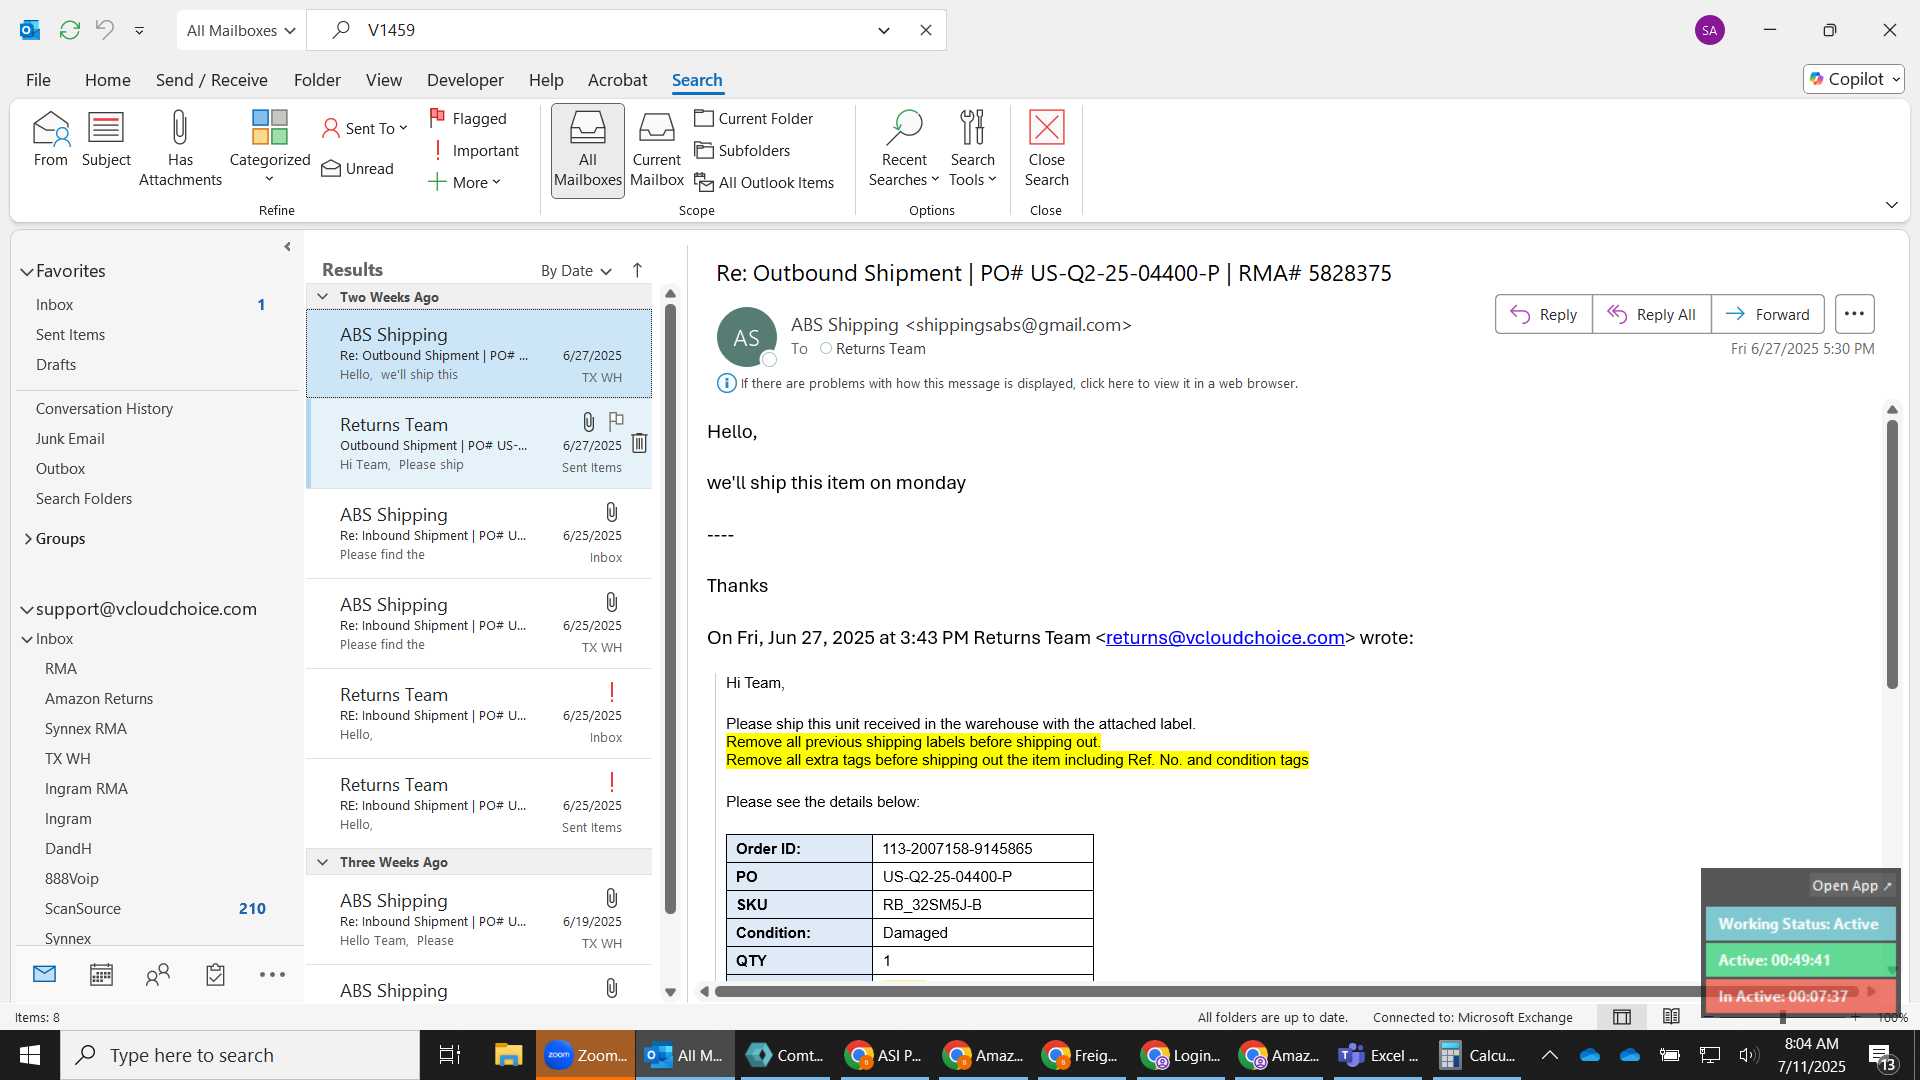Click Close Search button
Image resolution: width=1920 pixels, height=1080 pixels.
(1046, 148)
